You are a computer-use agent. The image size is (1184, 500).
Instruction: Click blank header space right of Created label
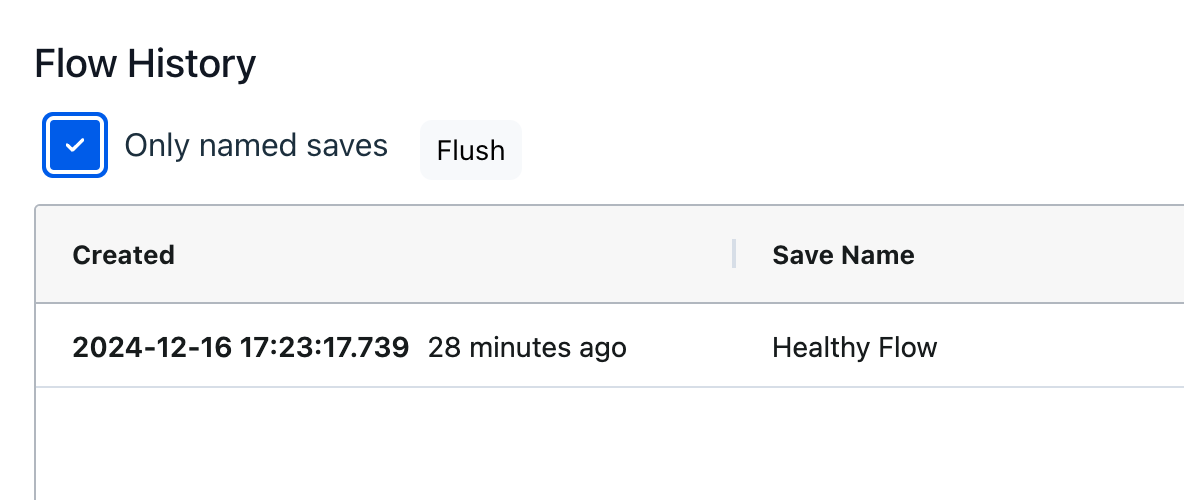tap(450, 255)
